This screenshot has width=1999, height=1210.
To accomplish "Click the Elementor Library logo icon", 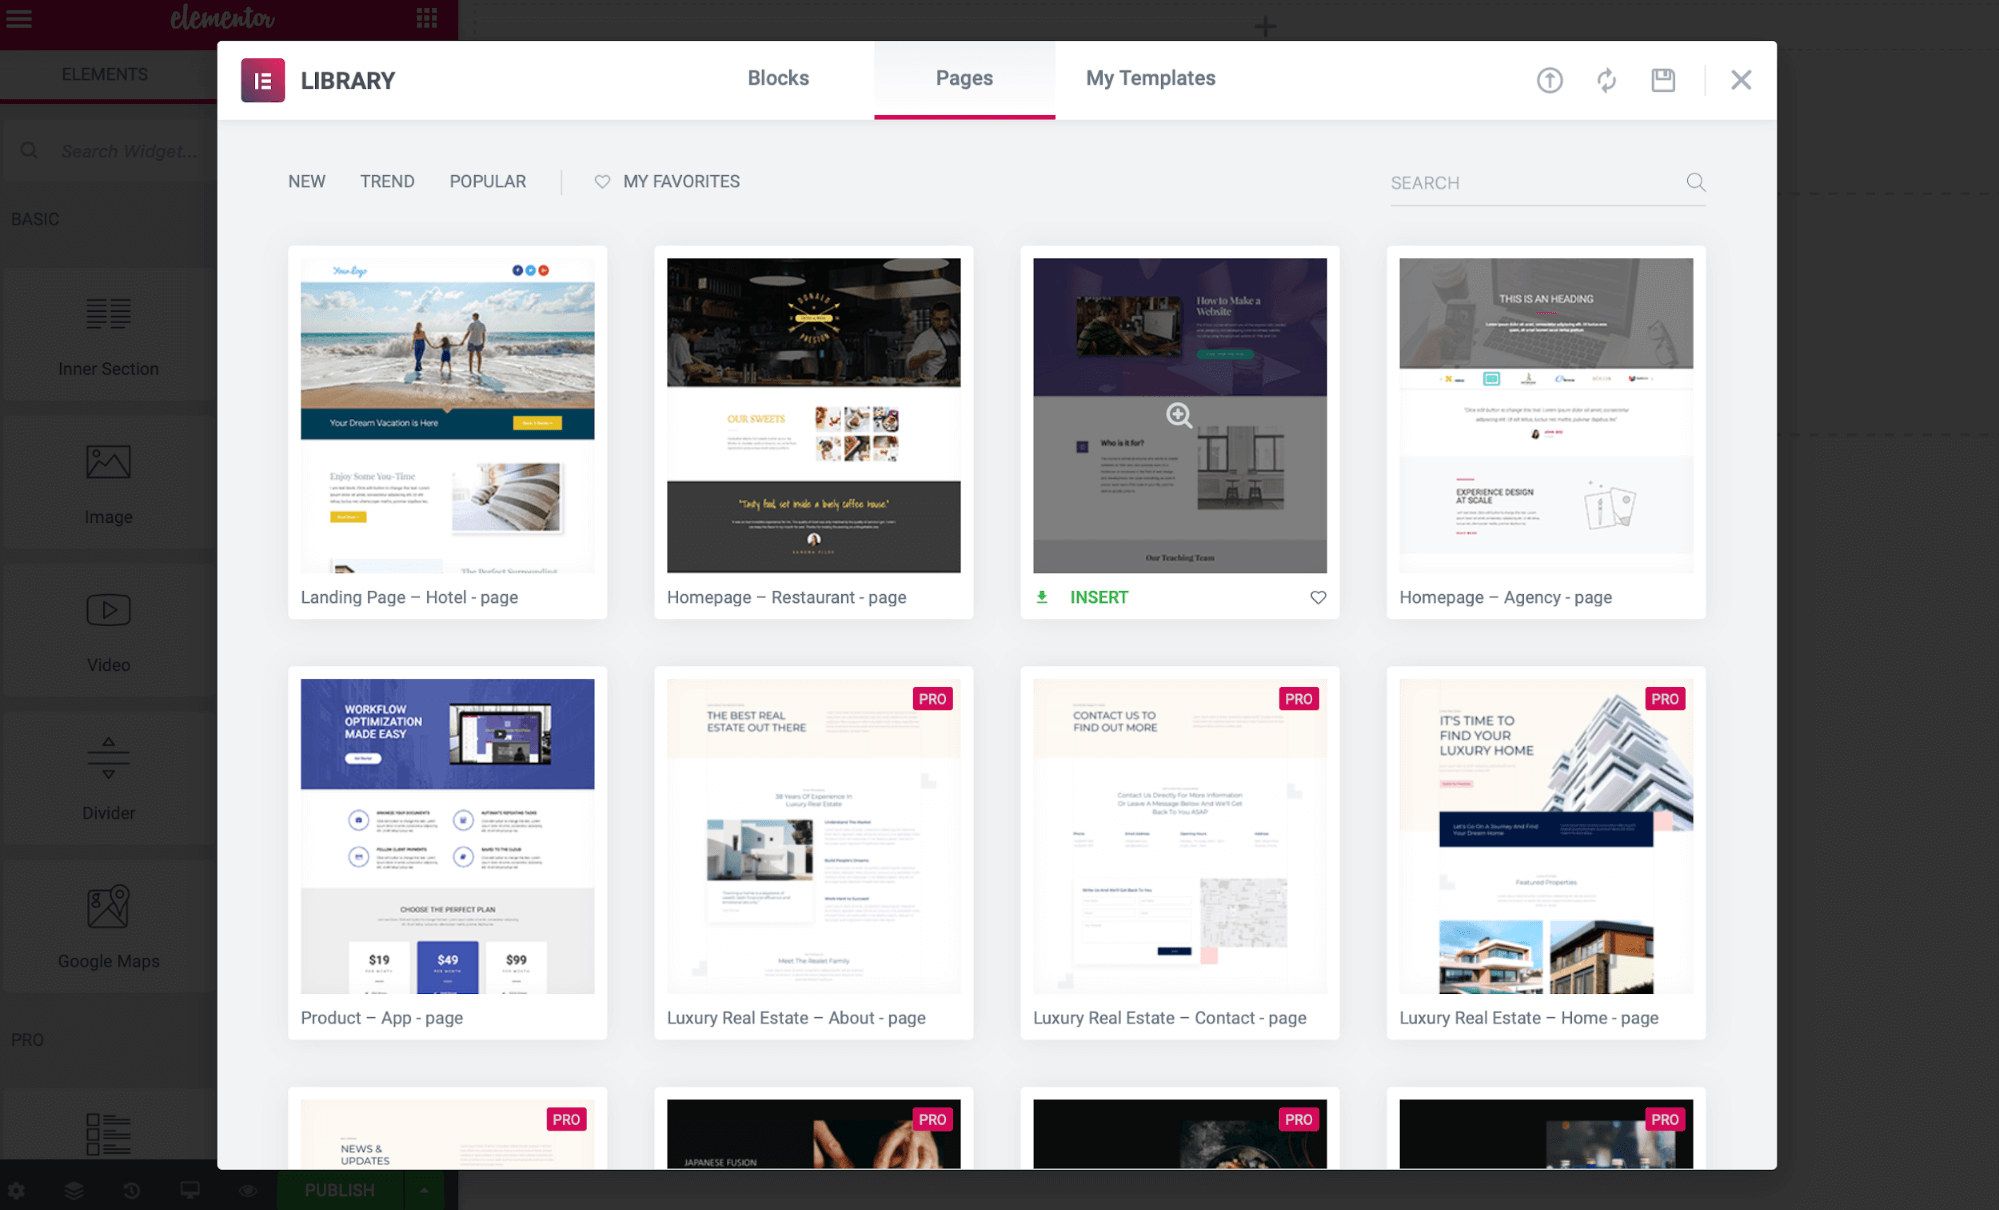I will pos(263,80).
